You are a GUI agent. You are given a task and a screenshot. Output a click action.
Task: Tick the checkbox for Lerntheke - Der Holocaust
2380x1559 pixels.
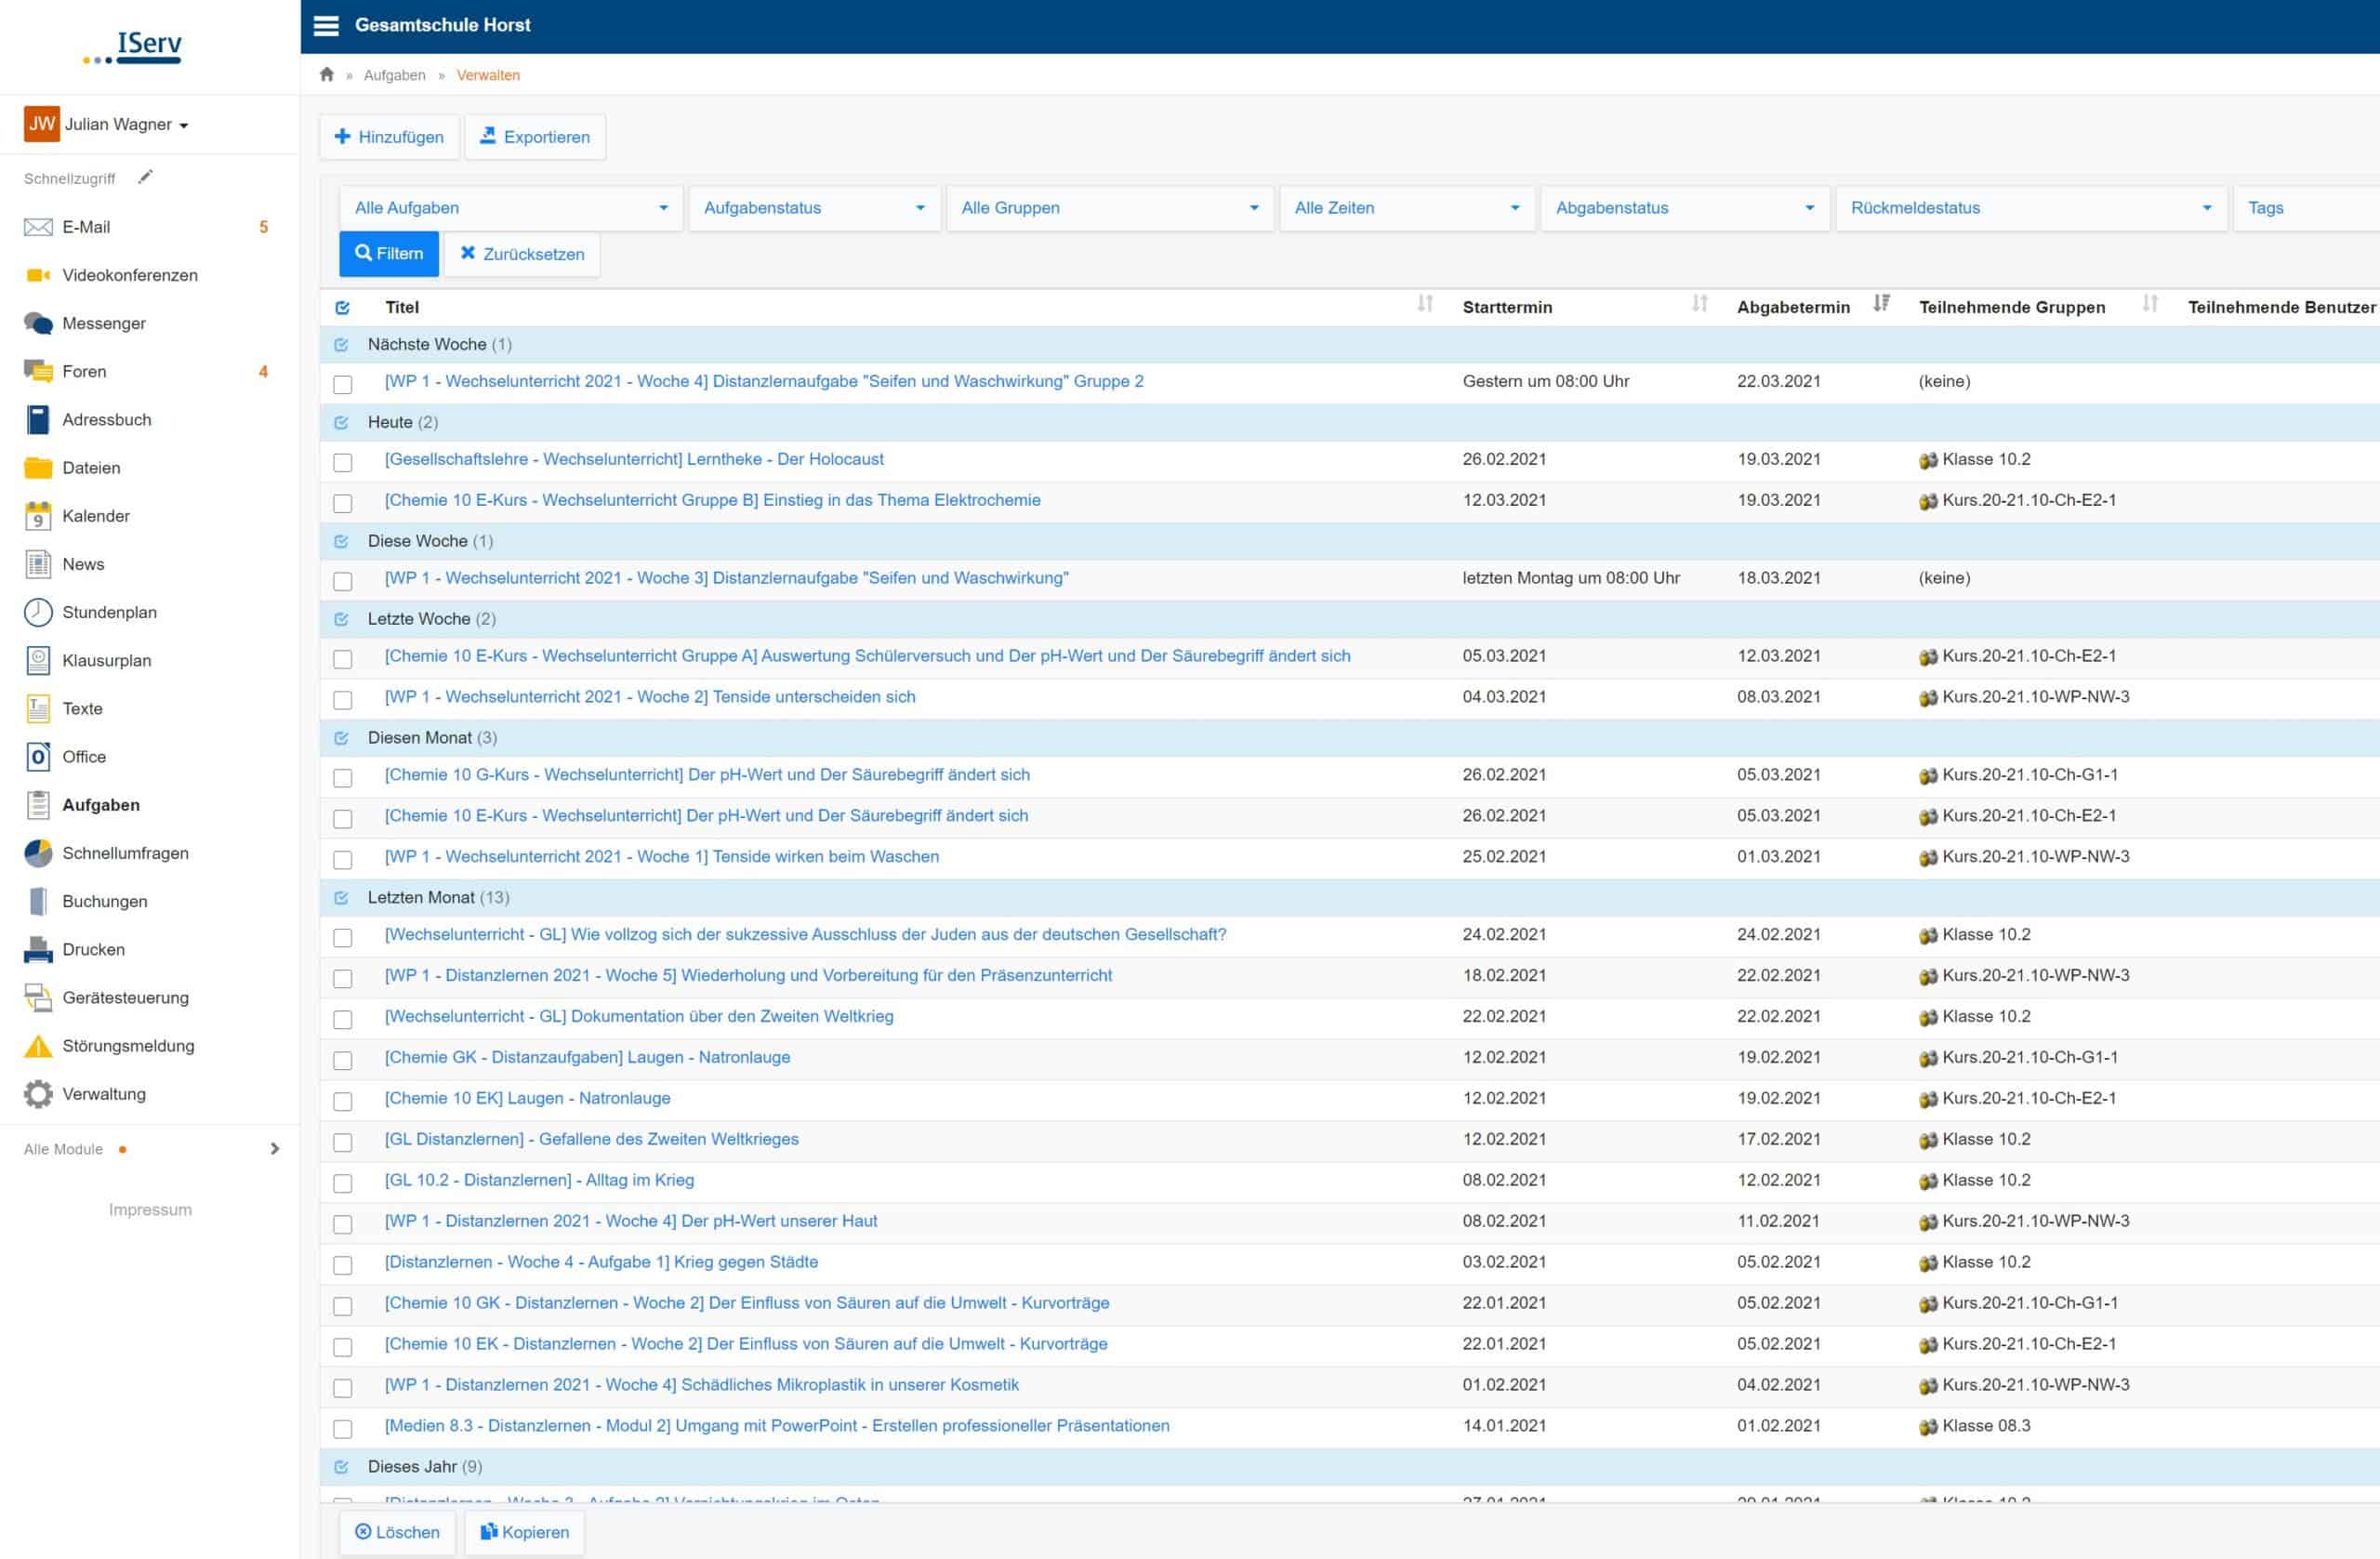point(343,462)
